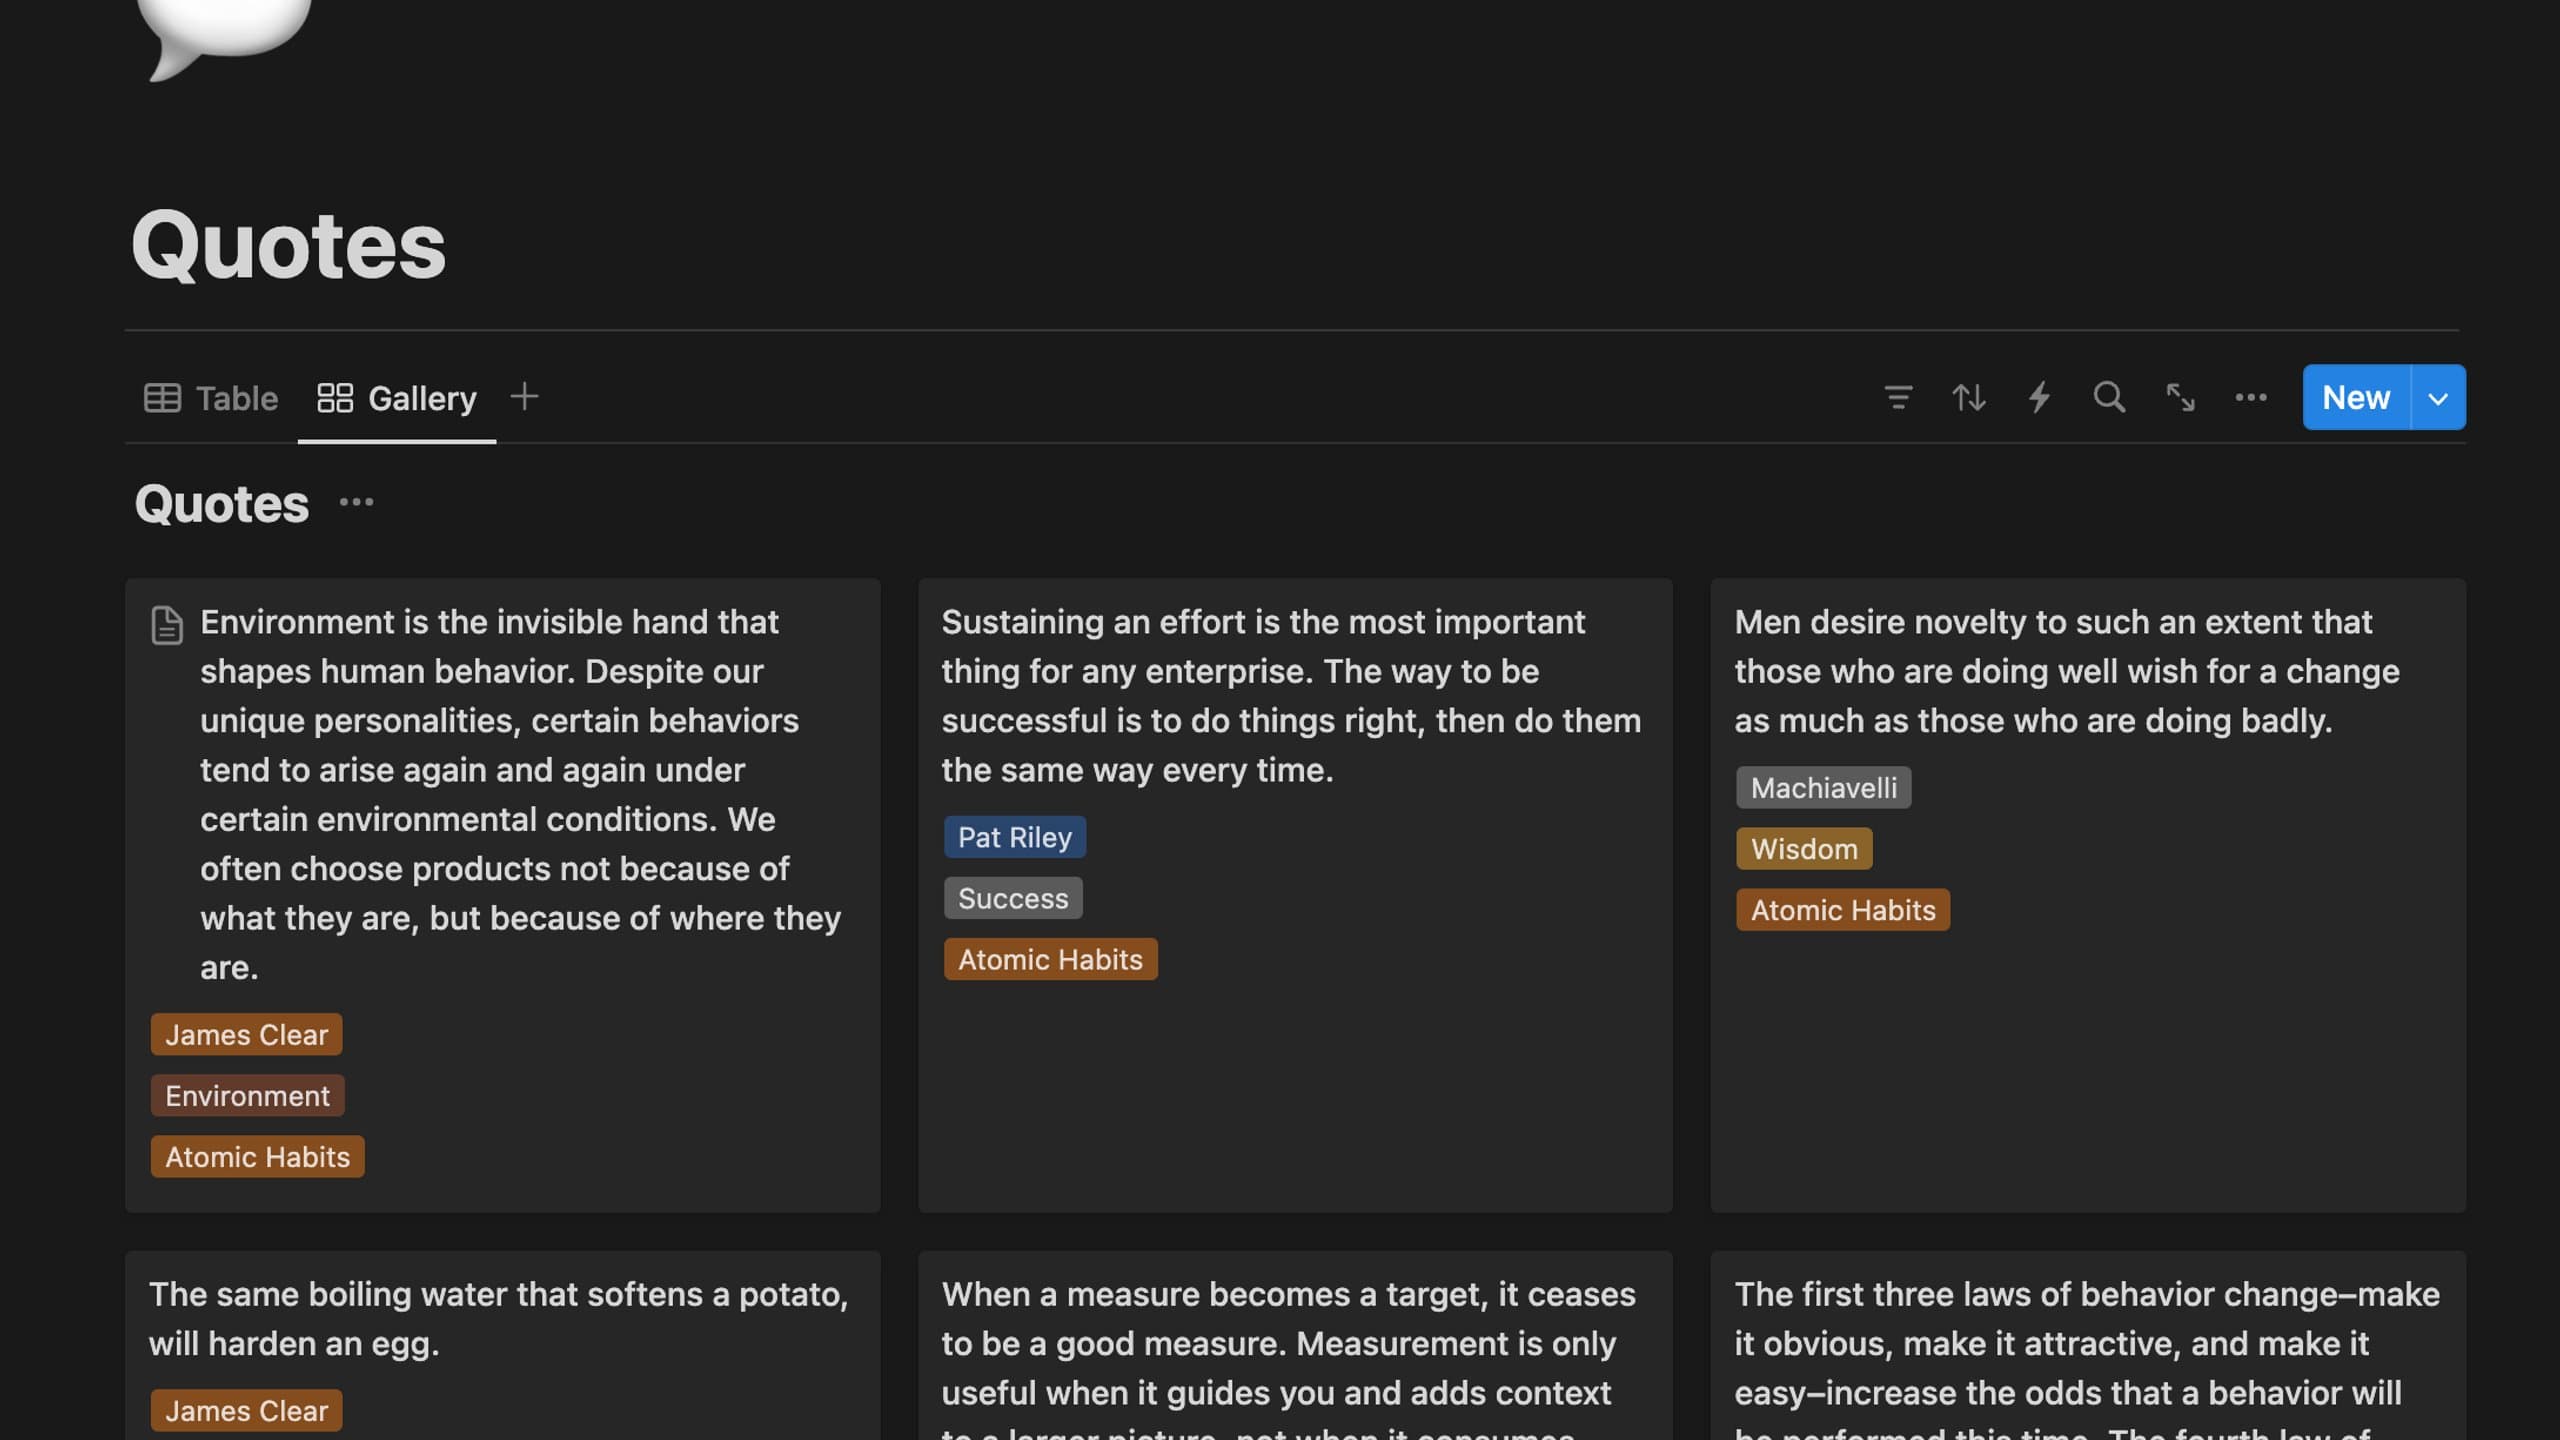This screenshot has height=1440, width=2560.
Task: Open automations via the lightning bolt icon
Action: point(2039,398)
